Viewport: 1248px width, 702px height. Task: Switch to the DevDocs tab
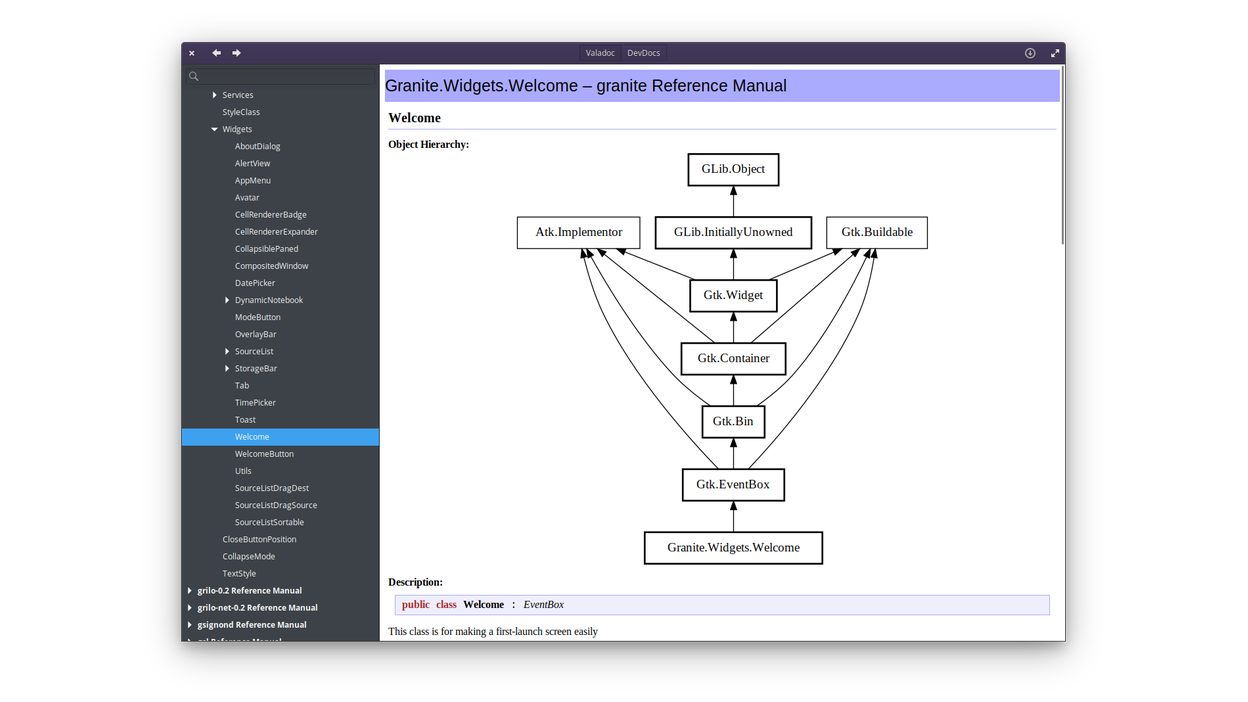point(643,53)
